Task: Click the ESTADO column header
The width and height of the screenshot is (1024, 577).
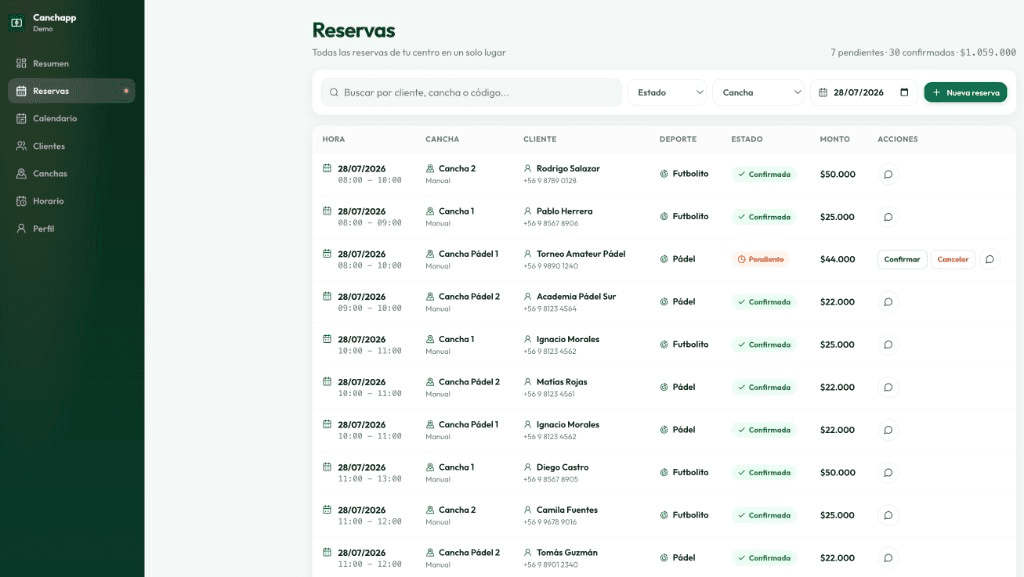Action: (x=747, y=139)
